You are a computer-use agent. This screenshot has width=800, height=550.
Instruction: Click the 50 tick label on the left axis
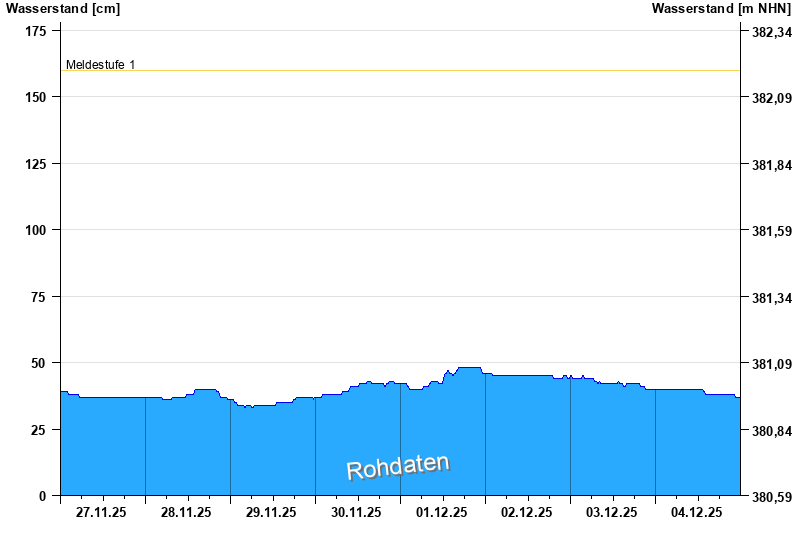coord(39,363)
